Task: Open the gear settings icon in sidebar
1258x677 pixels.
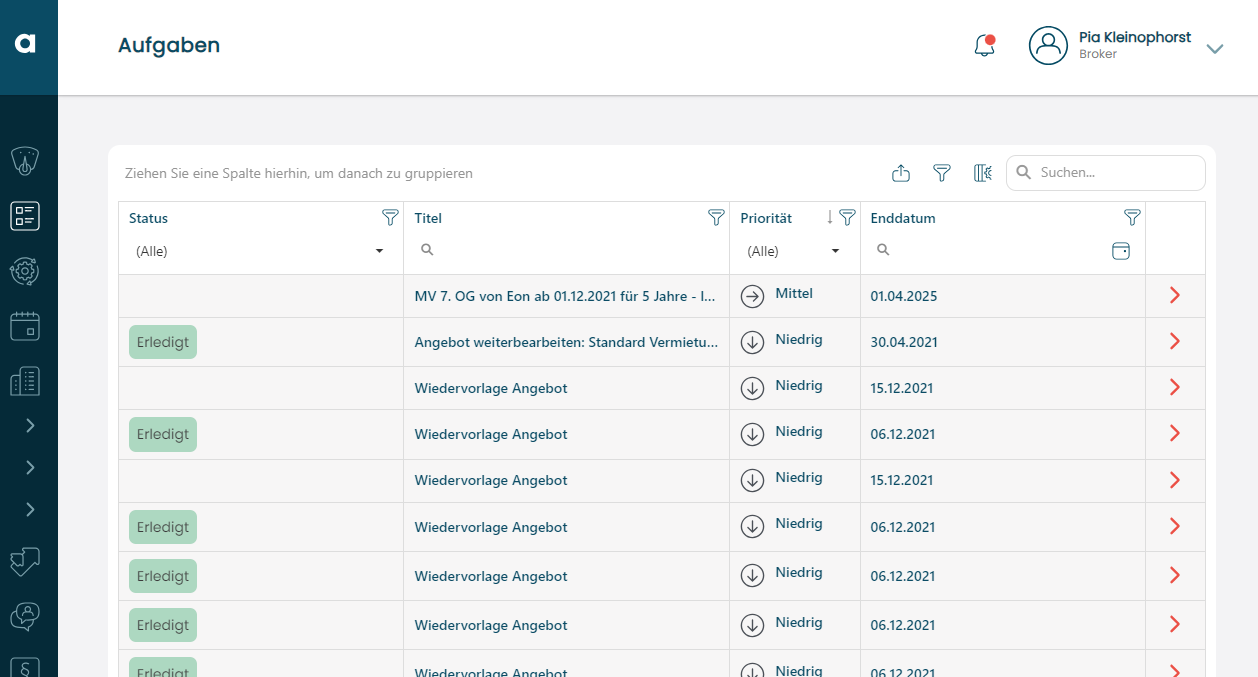Action: click(x=25, y=271)
